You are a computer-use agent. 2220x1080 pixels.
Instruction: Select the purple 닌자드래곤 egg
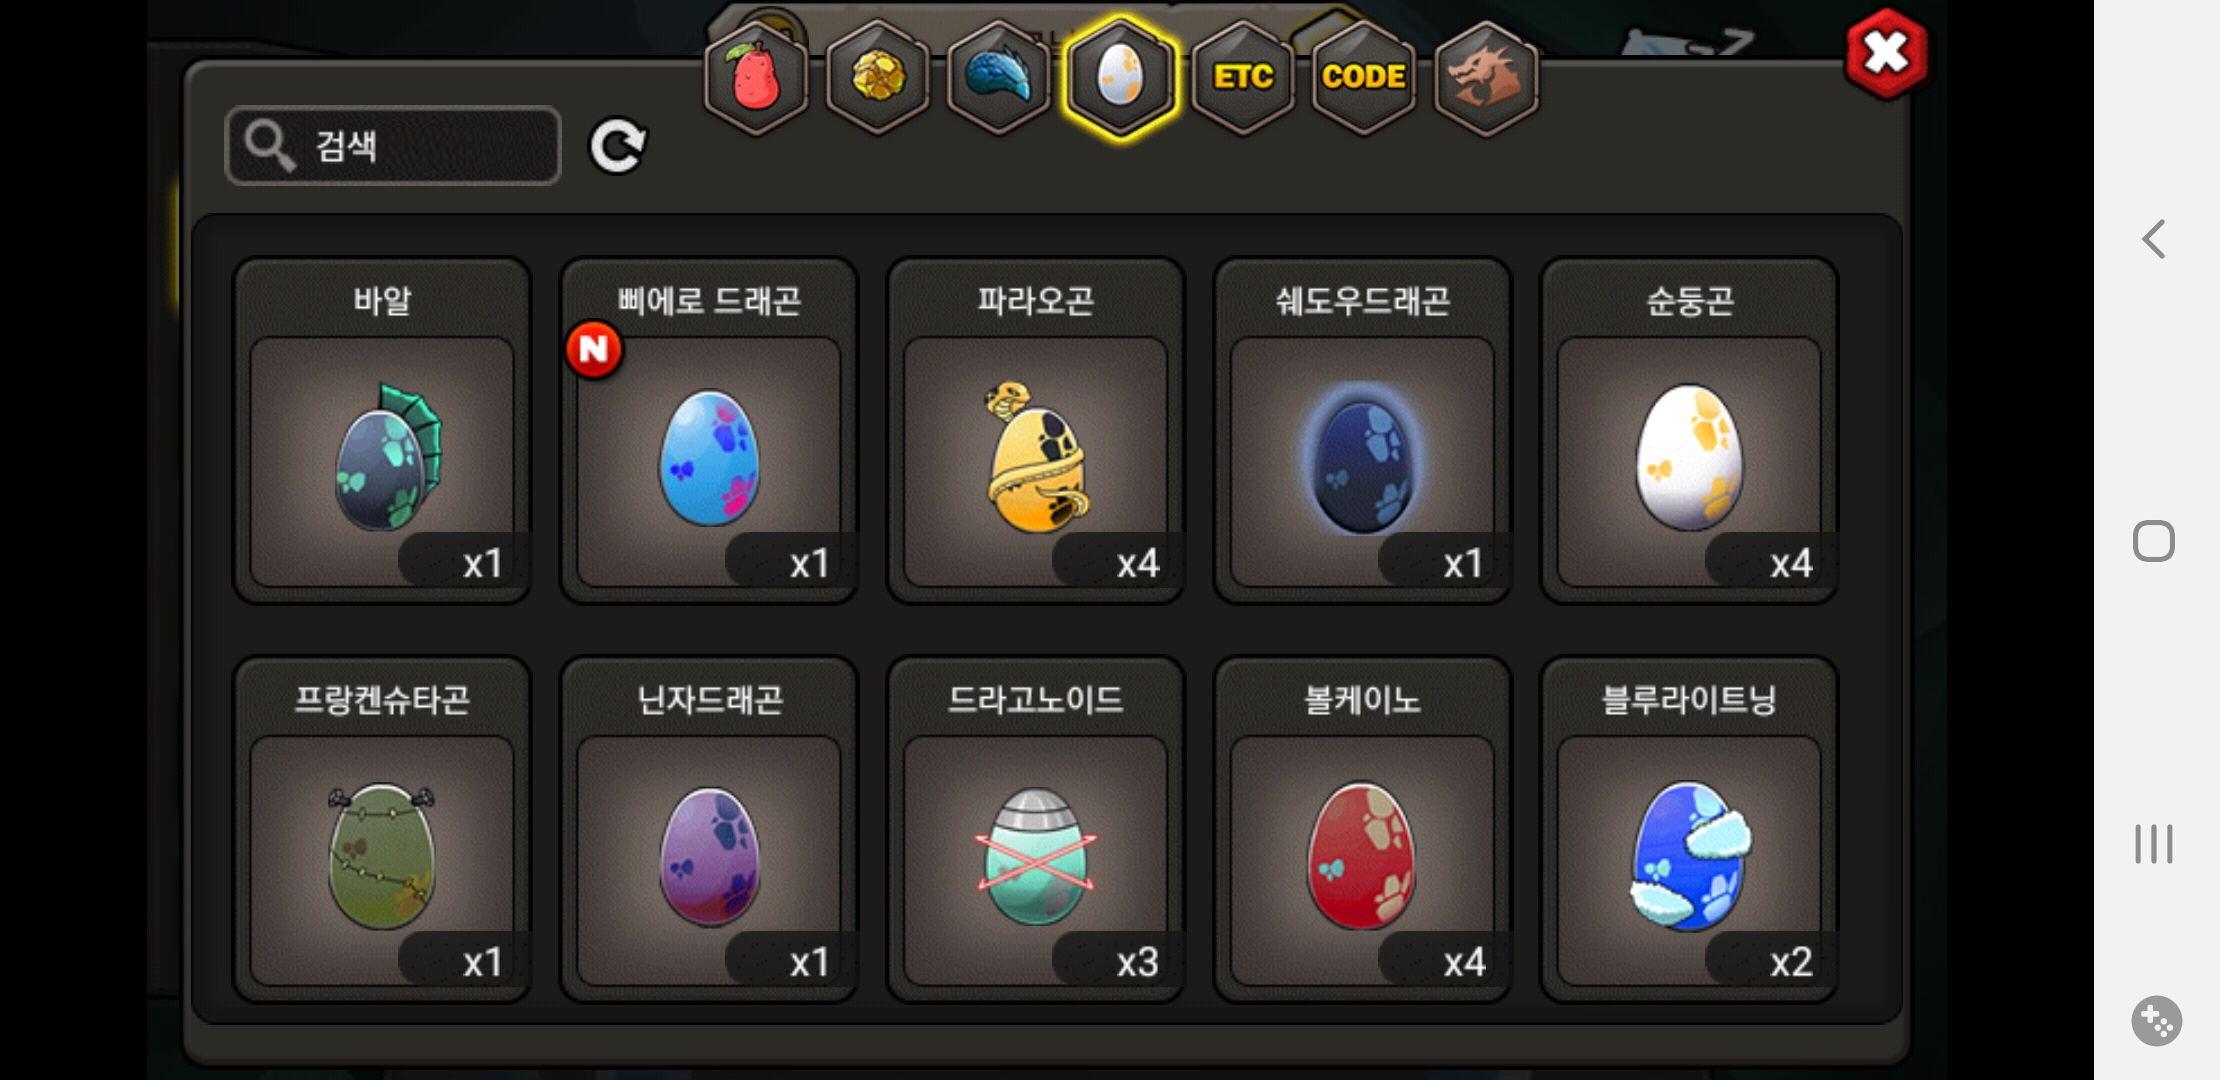709,830
